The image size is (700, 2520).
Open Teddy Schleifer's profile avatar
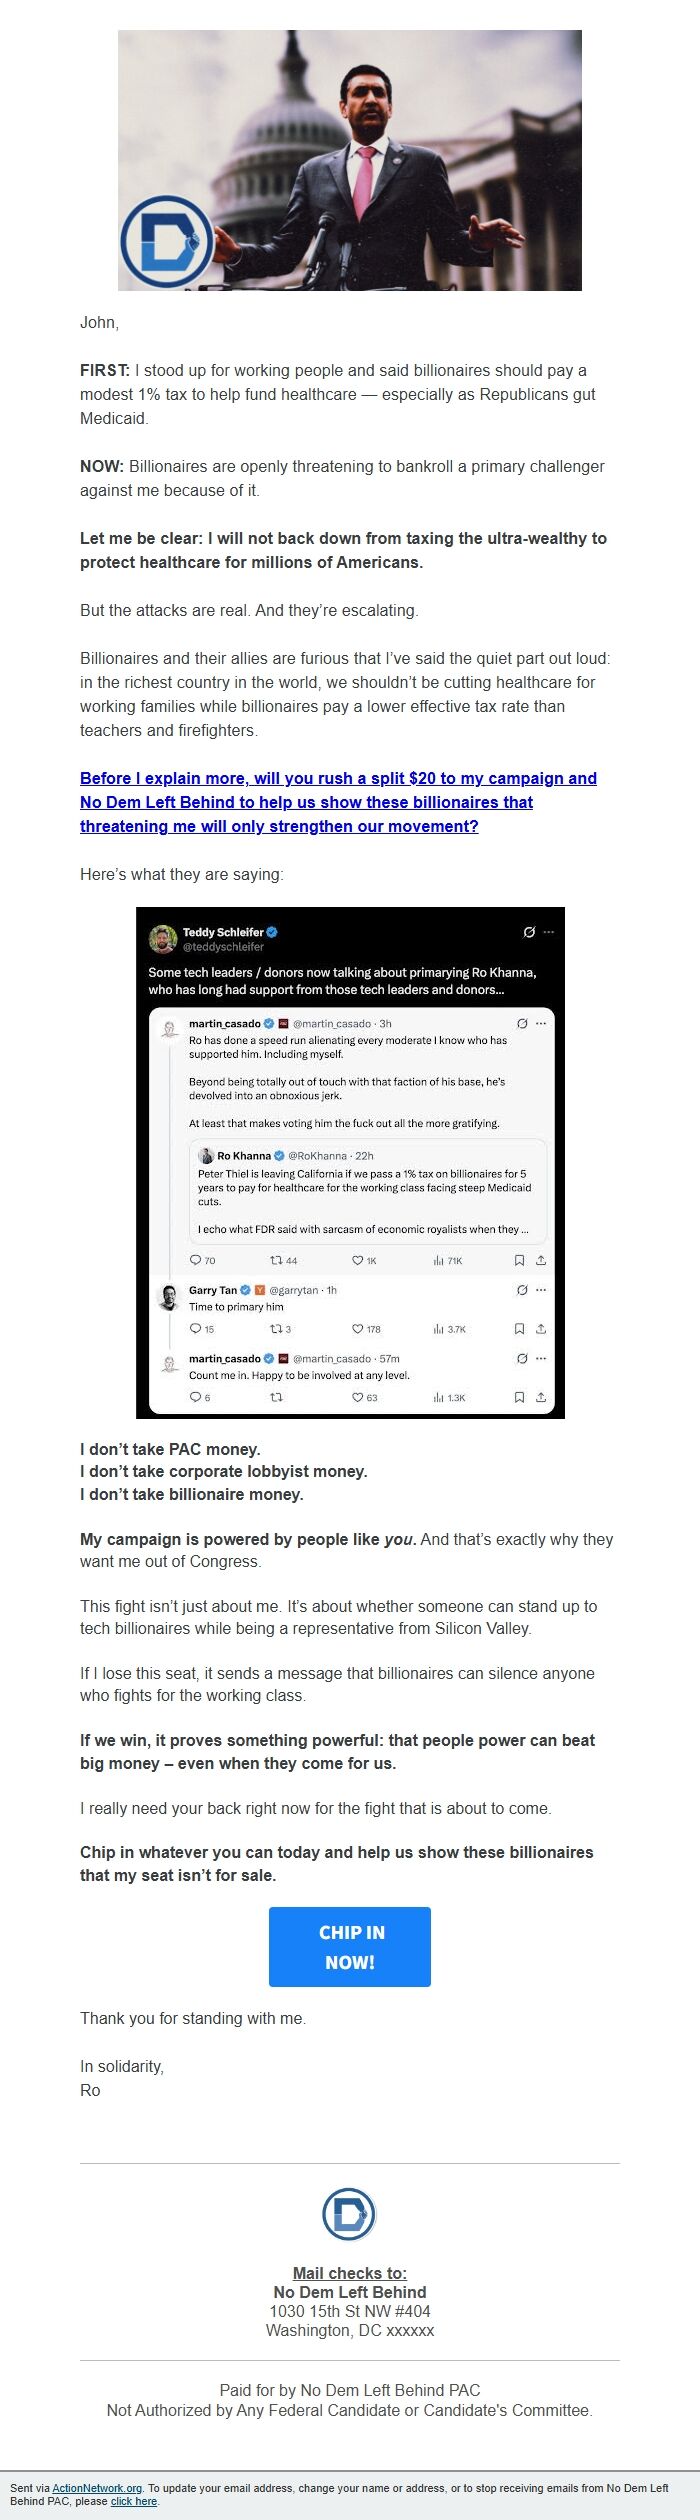163,935
